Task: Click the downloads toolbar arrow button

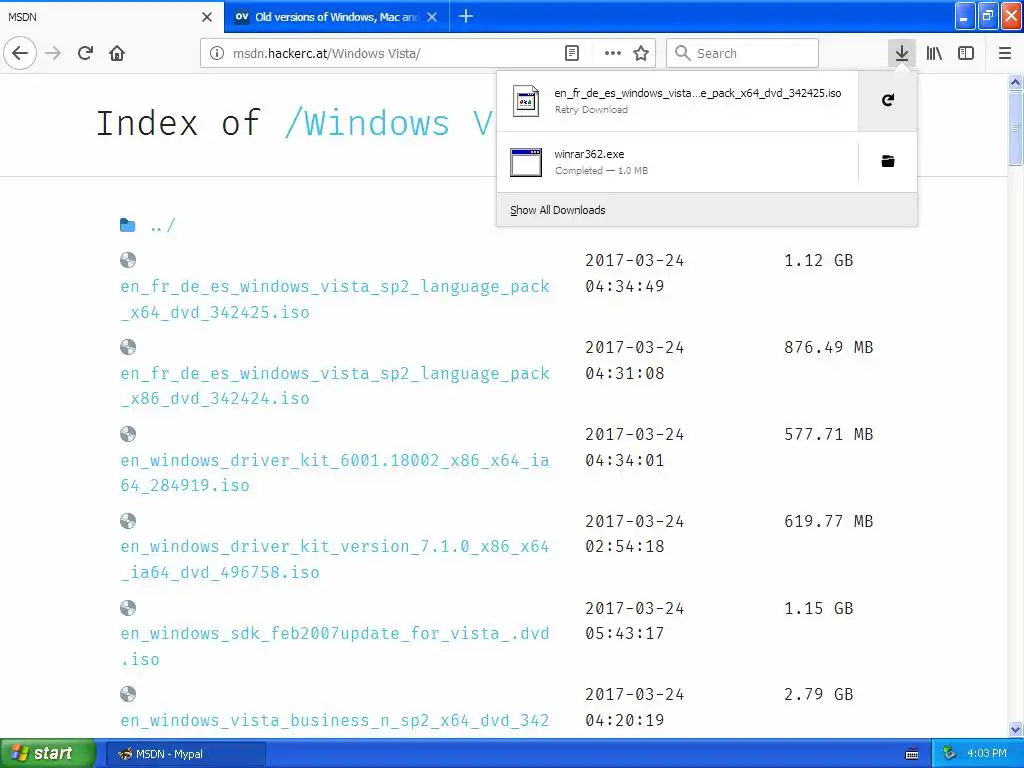Action: (x=902, y=53)
